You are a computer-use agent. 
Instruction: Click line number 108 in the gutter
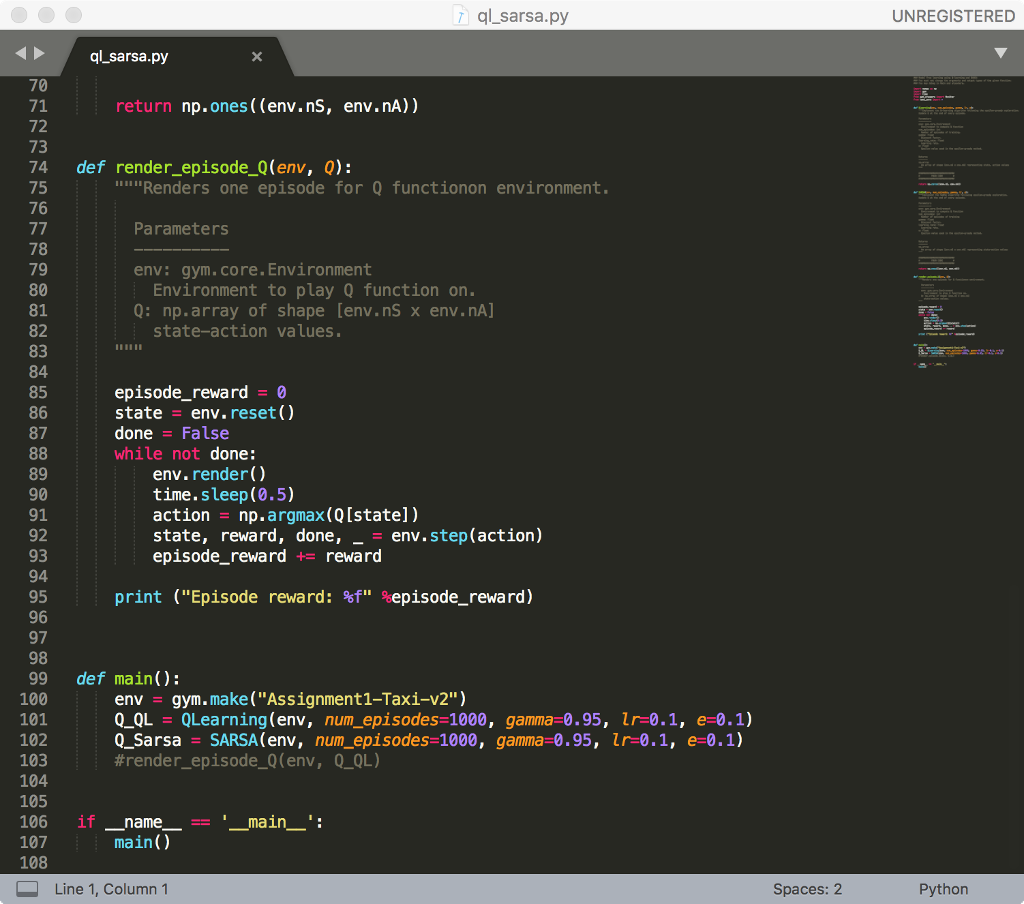pos(33,863)
